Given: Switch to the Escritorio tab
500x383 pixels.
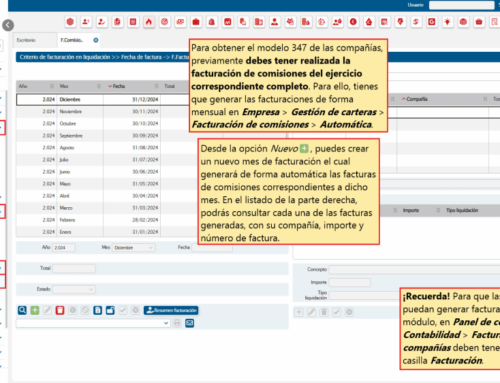Looking at the screenshot, I should click(x=26, y=40).
